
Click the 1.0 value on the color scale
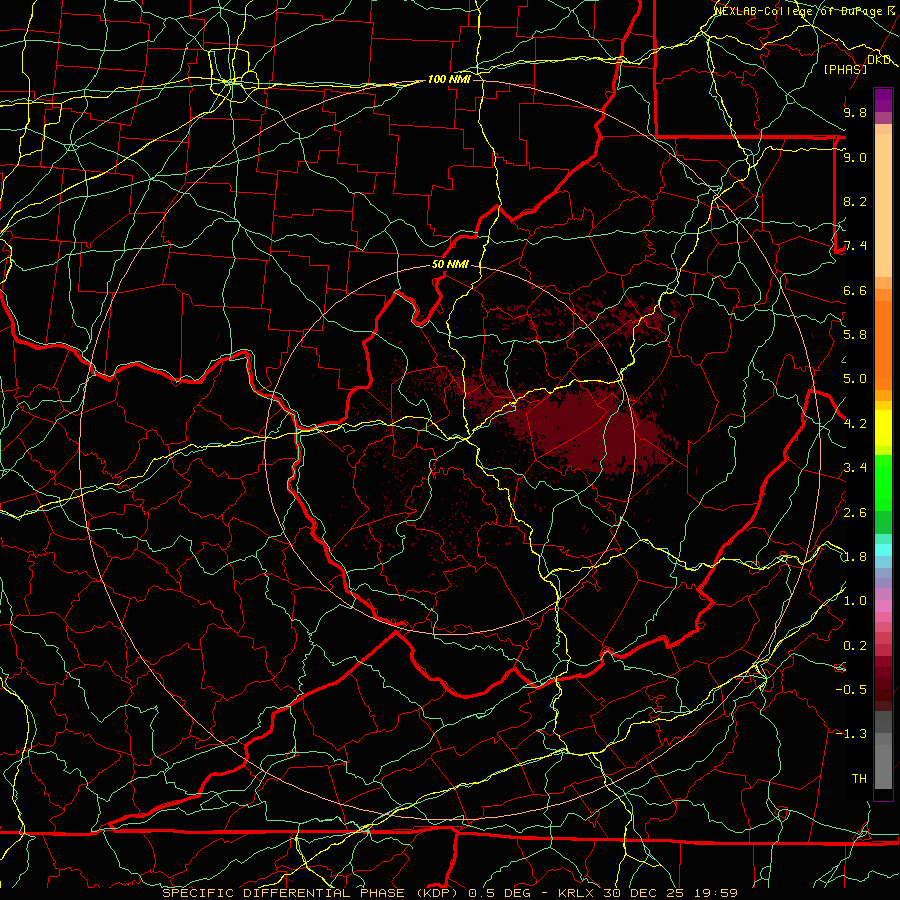855,601
